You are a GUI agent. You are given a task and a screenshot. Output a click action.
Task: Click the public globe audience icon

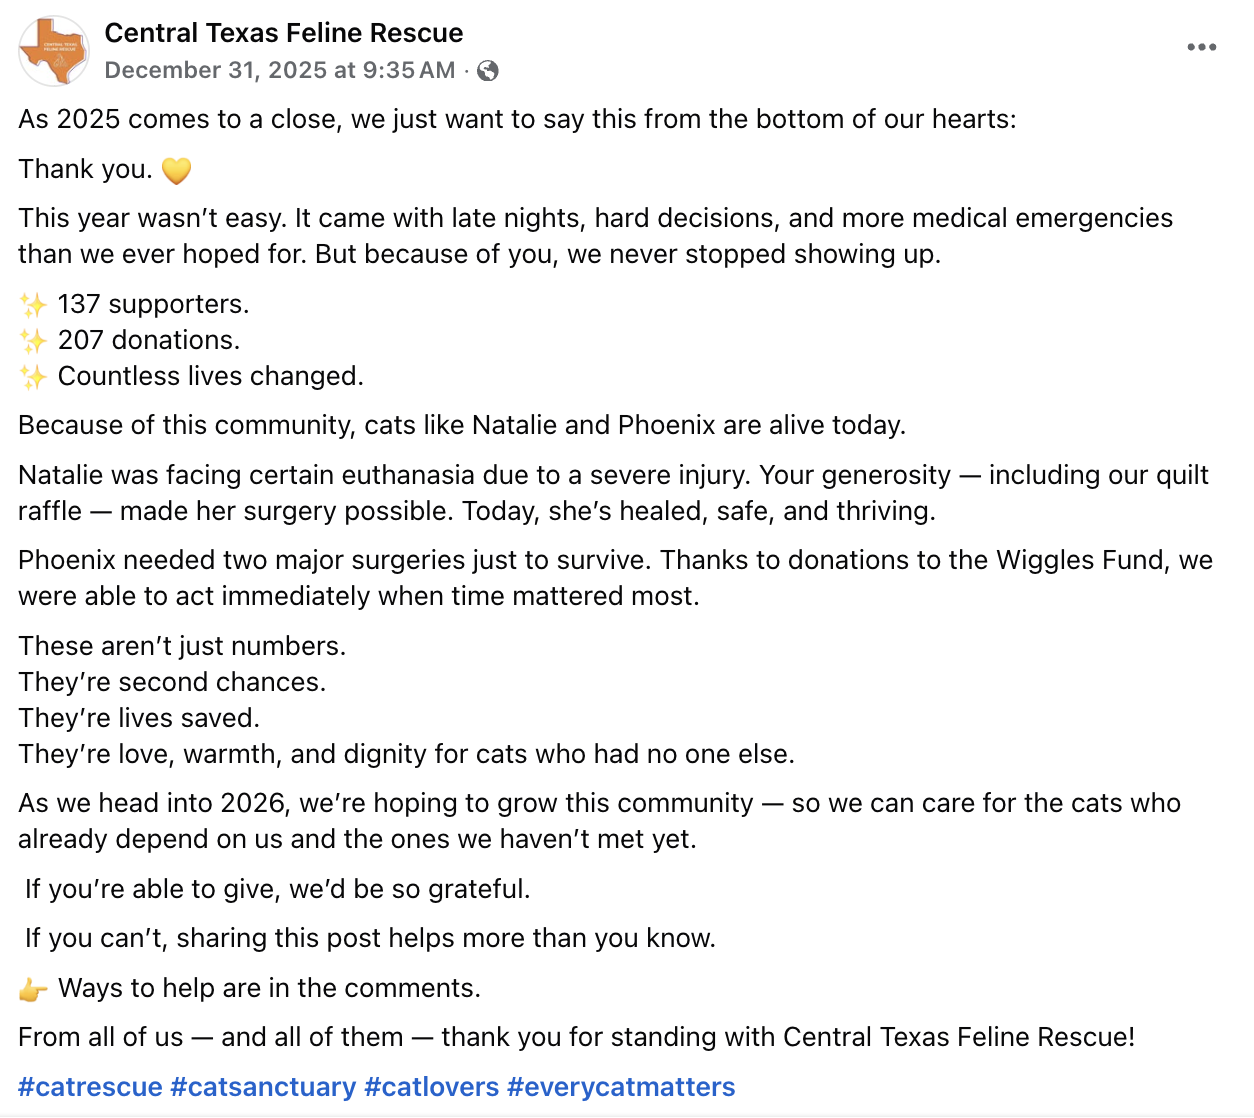488,70
